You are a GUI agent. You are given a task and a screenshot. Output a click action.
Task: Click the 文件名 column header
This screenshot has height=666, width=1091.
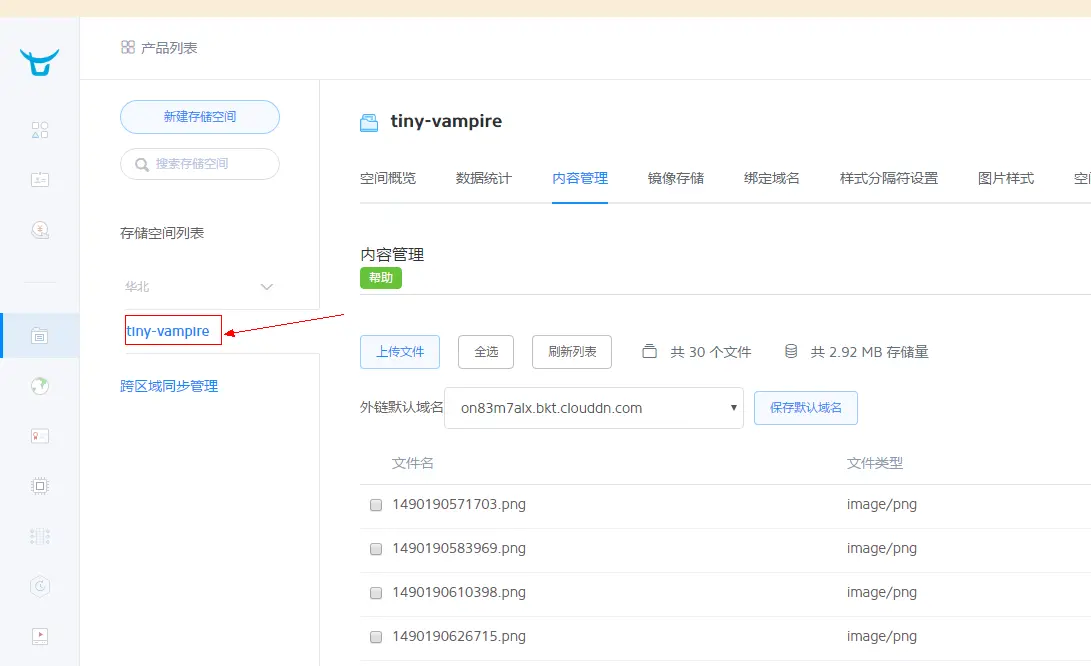(413, 463)
